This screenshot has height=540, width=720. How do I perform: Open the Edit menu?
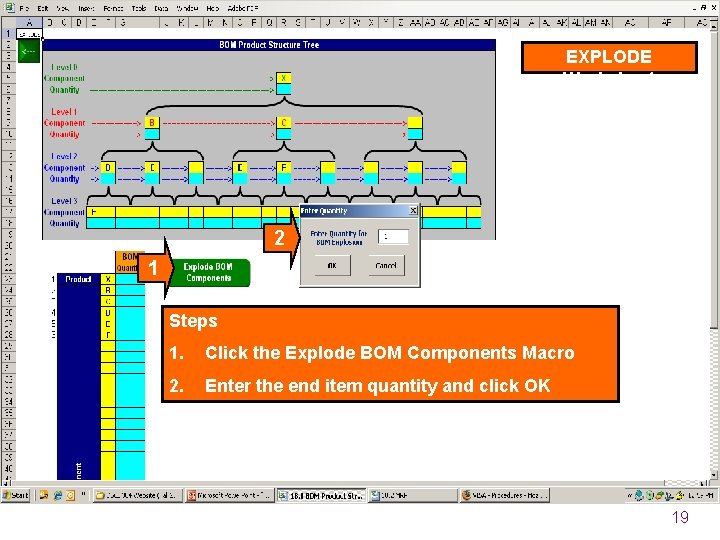point(43,8)
